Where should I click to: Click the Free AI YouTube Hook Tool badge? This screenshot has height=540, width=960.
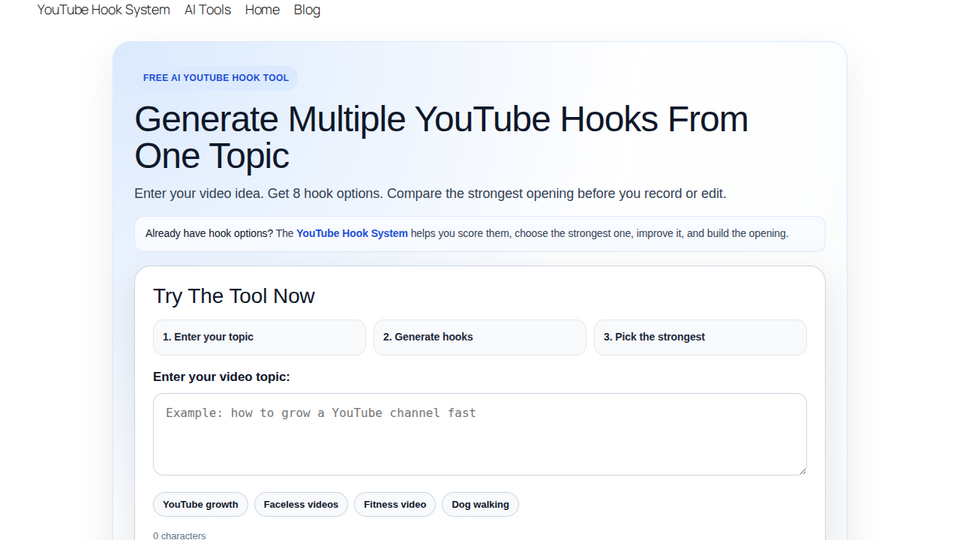pos(216,78)
